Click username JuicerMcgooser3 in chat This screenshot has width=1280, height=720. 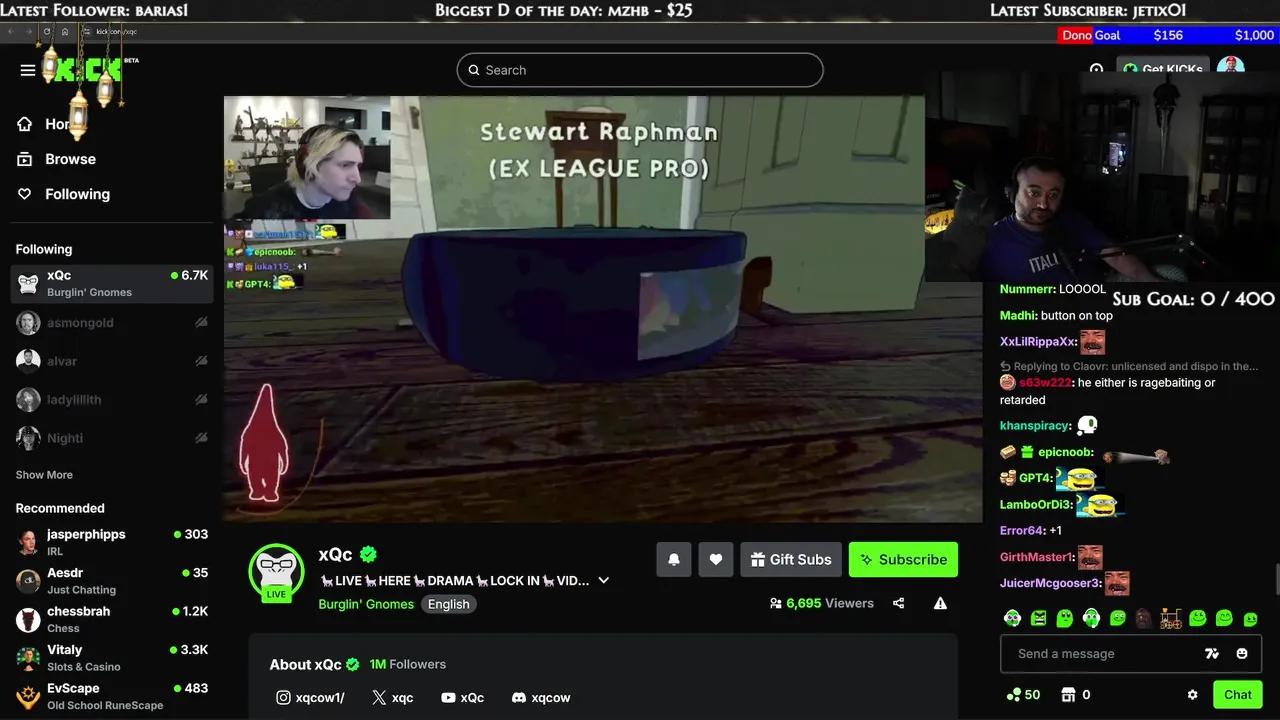[1050, 584]
